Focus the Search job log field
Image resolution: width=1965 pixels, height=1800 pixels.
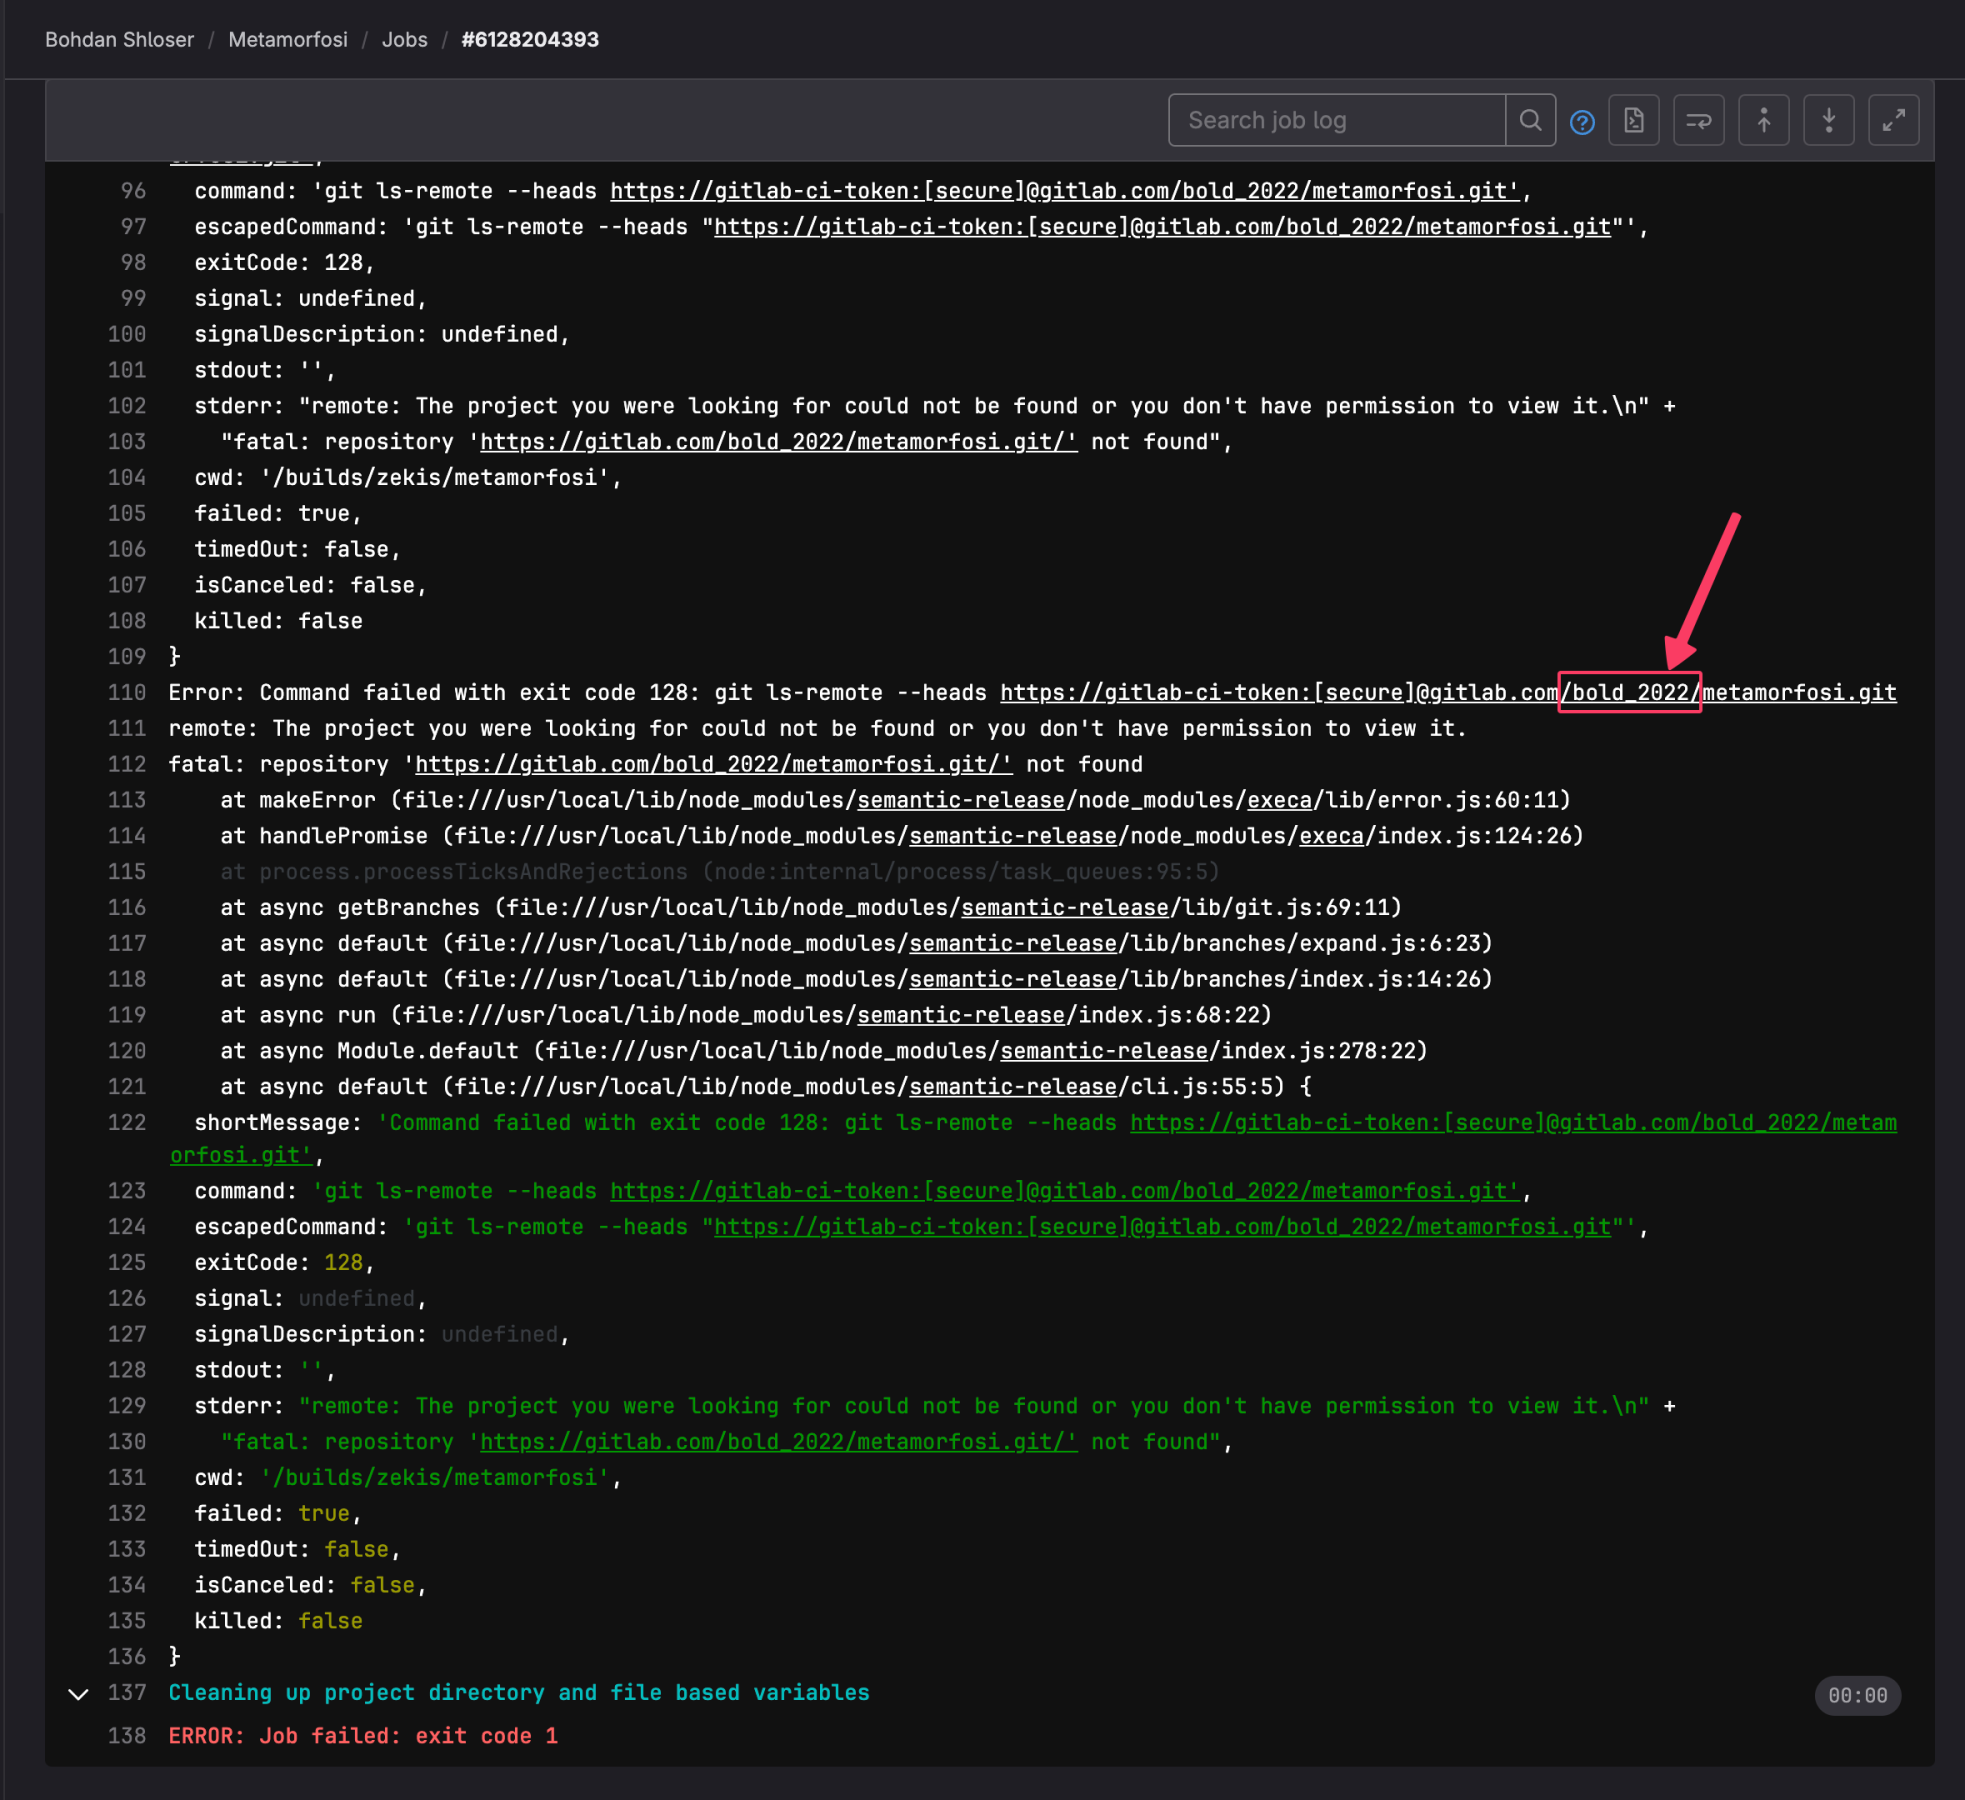click(1337, 121)
